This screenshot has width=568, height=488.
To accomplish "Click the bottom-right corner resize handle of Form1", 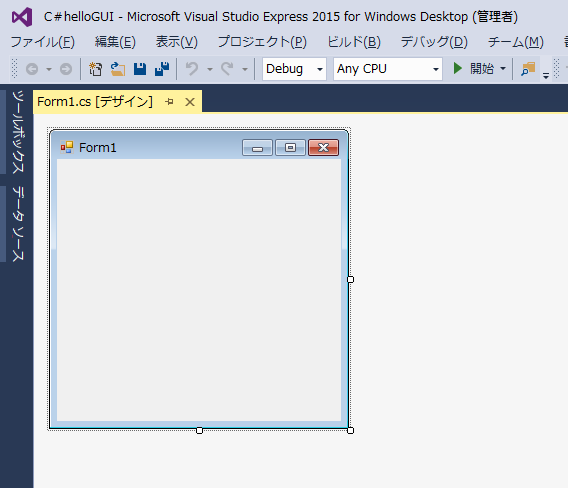I will 350,430.
